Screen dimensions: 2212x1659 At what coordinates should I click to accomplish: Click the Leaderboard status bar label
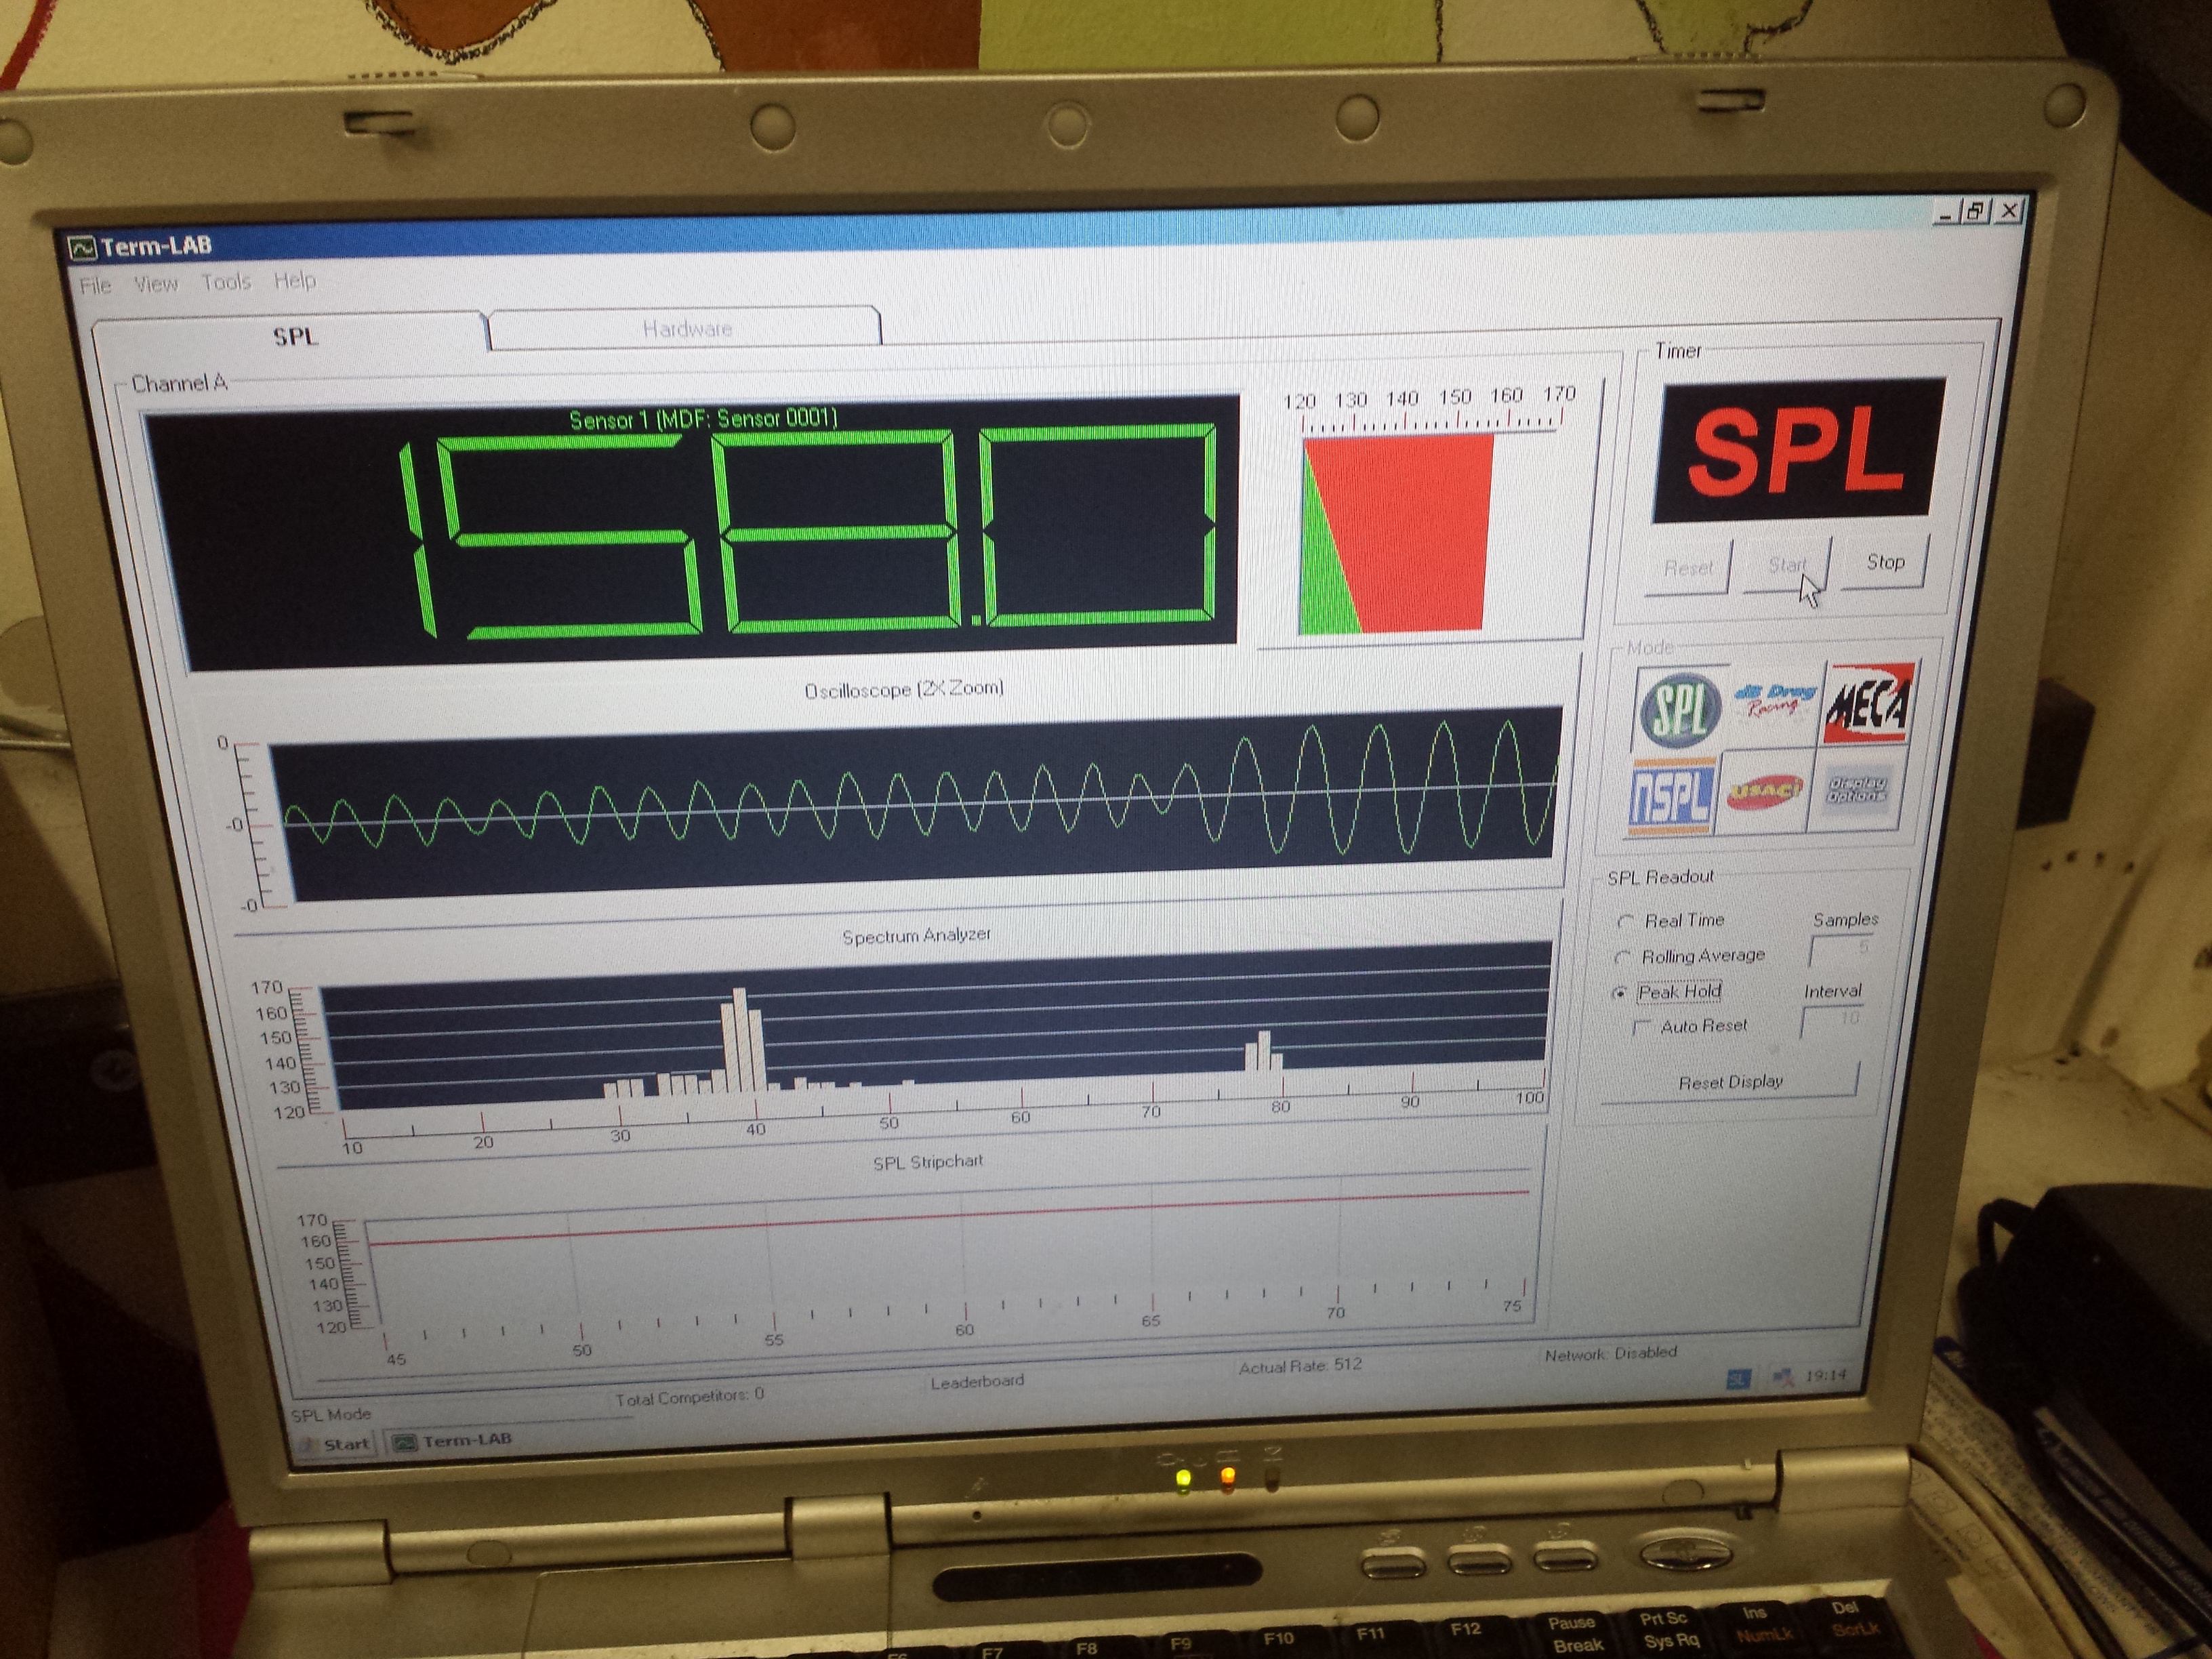[x=977, y=1382]
